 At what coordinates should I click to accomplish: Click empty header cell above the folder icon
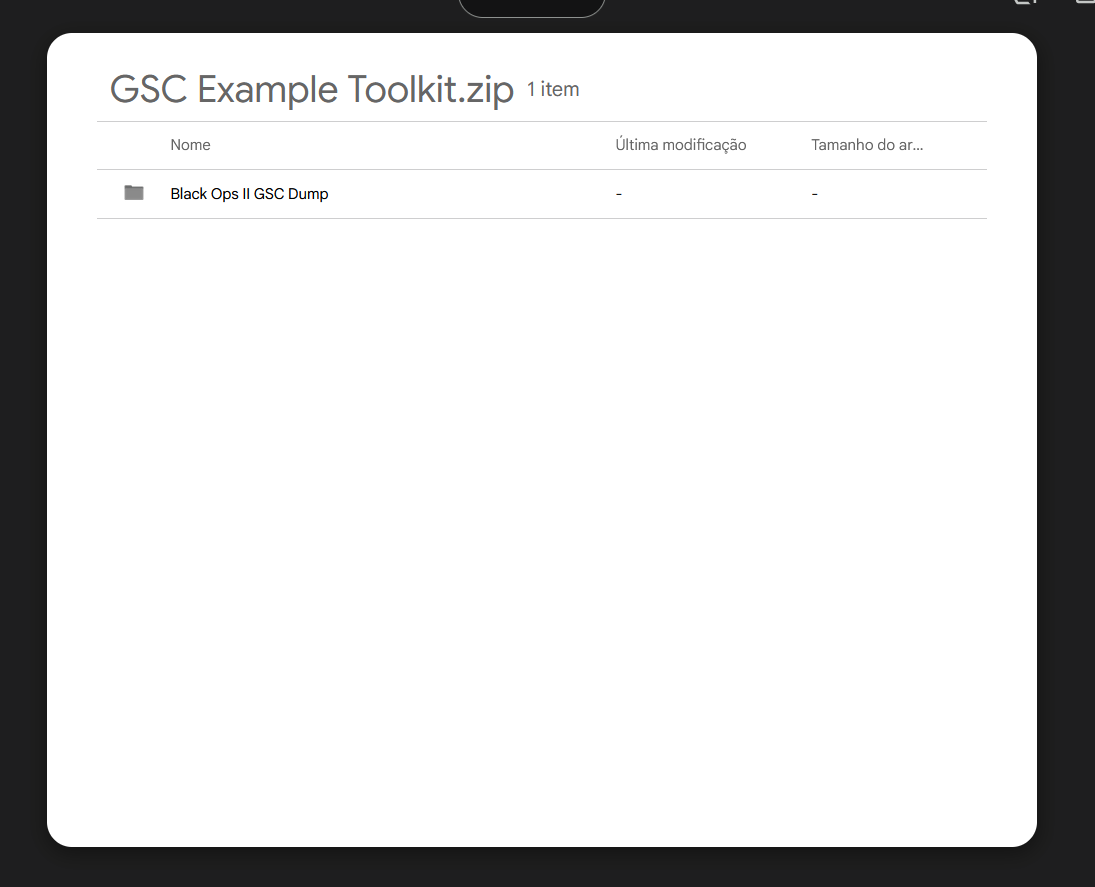pos(134,145)
